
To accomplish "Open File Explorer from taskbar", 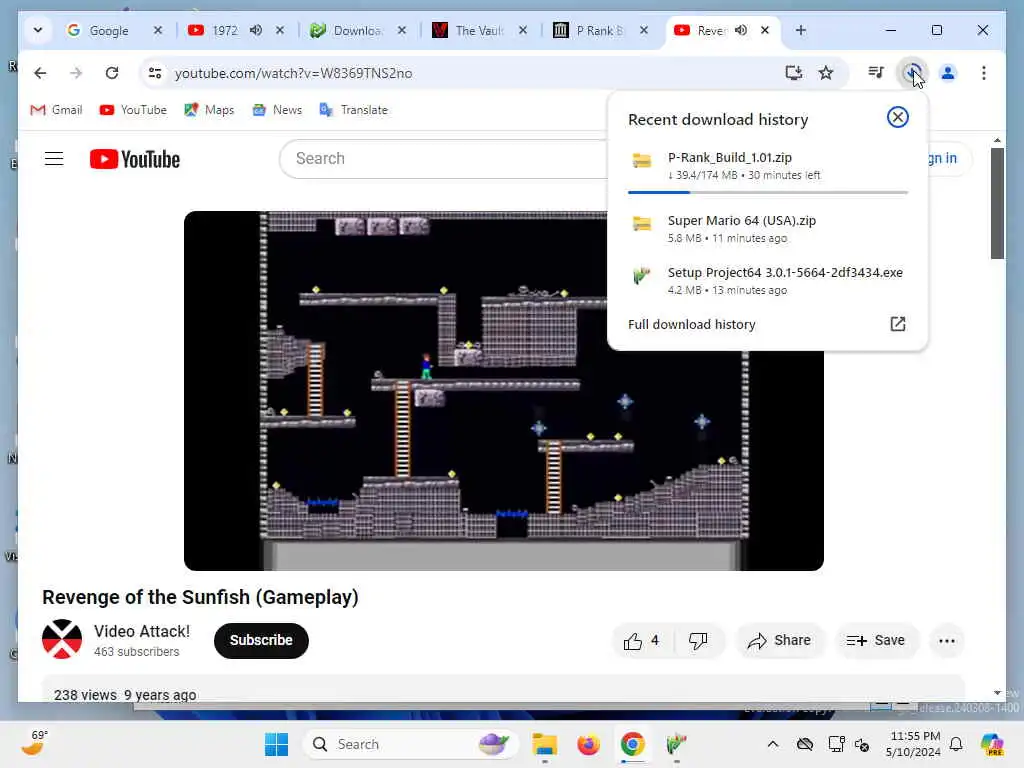I will click(x=544, y=744).
